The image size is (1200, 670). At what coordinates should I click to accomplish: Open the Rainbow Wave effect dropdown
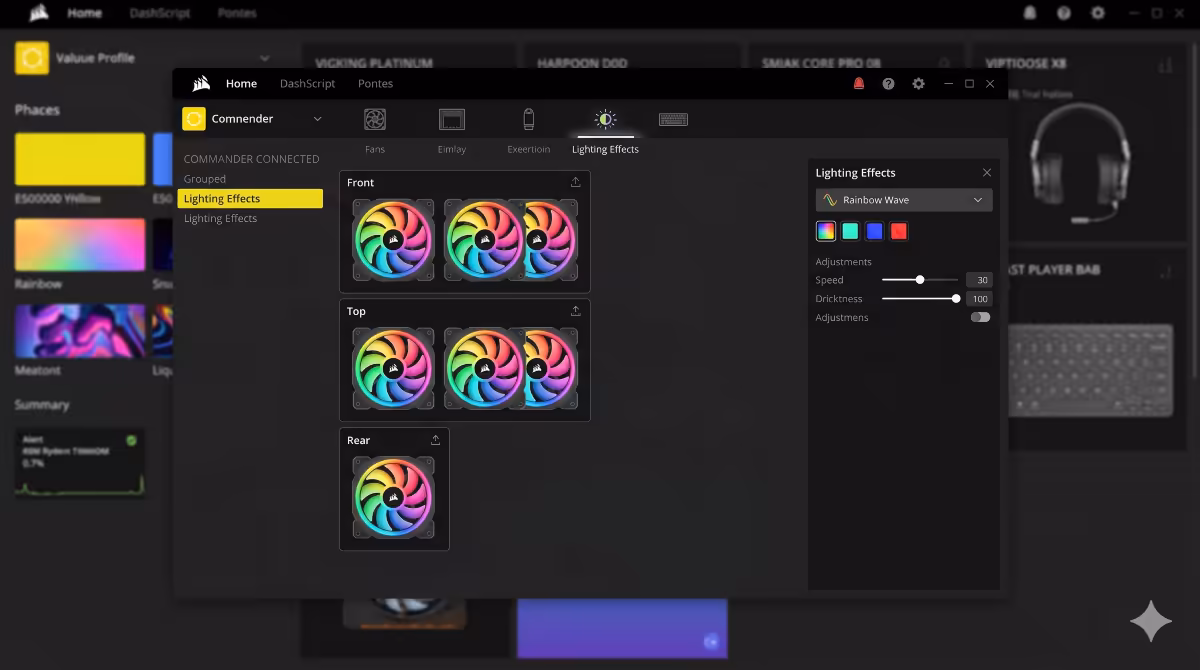904,200
